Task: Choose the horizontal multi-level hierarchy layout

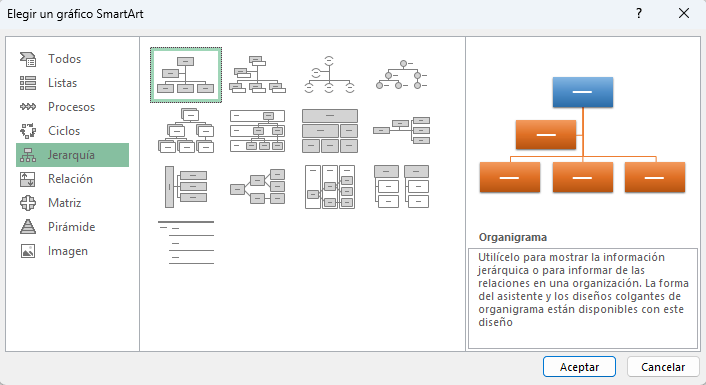Action: click(x=186, y=186)
